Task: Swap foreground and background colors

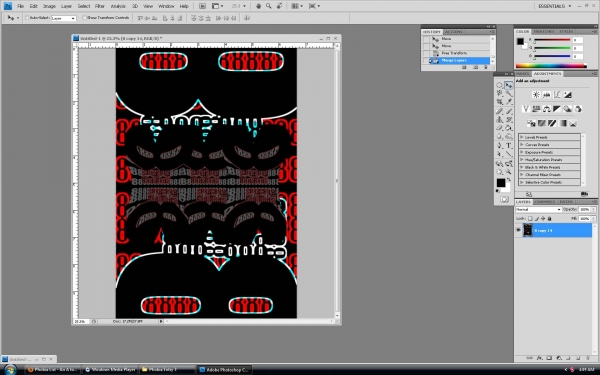Action: [x=509, y=179]
